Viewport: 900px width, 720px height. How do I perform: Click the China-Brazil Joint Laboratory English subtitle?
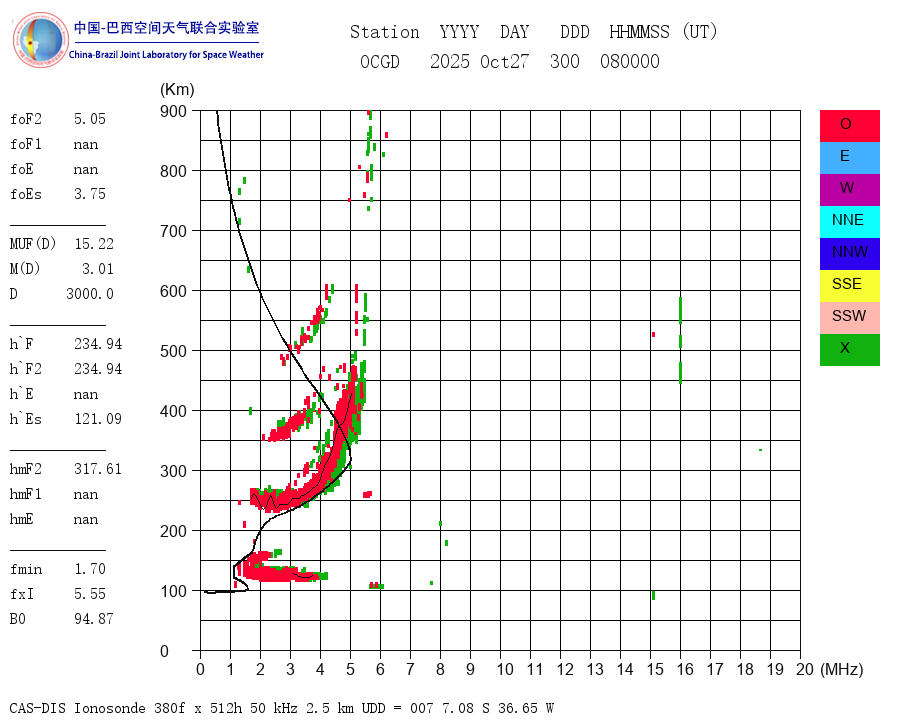(x=166, y=55)
